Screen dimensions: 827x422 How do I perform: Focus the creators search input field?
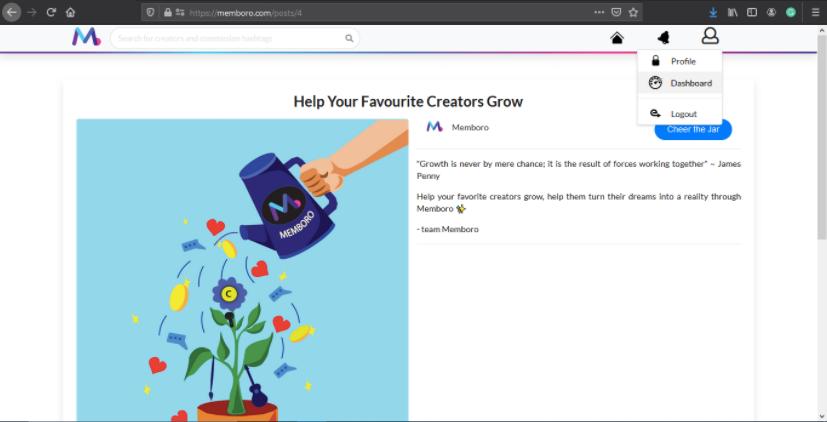235,38
